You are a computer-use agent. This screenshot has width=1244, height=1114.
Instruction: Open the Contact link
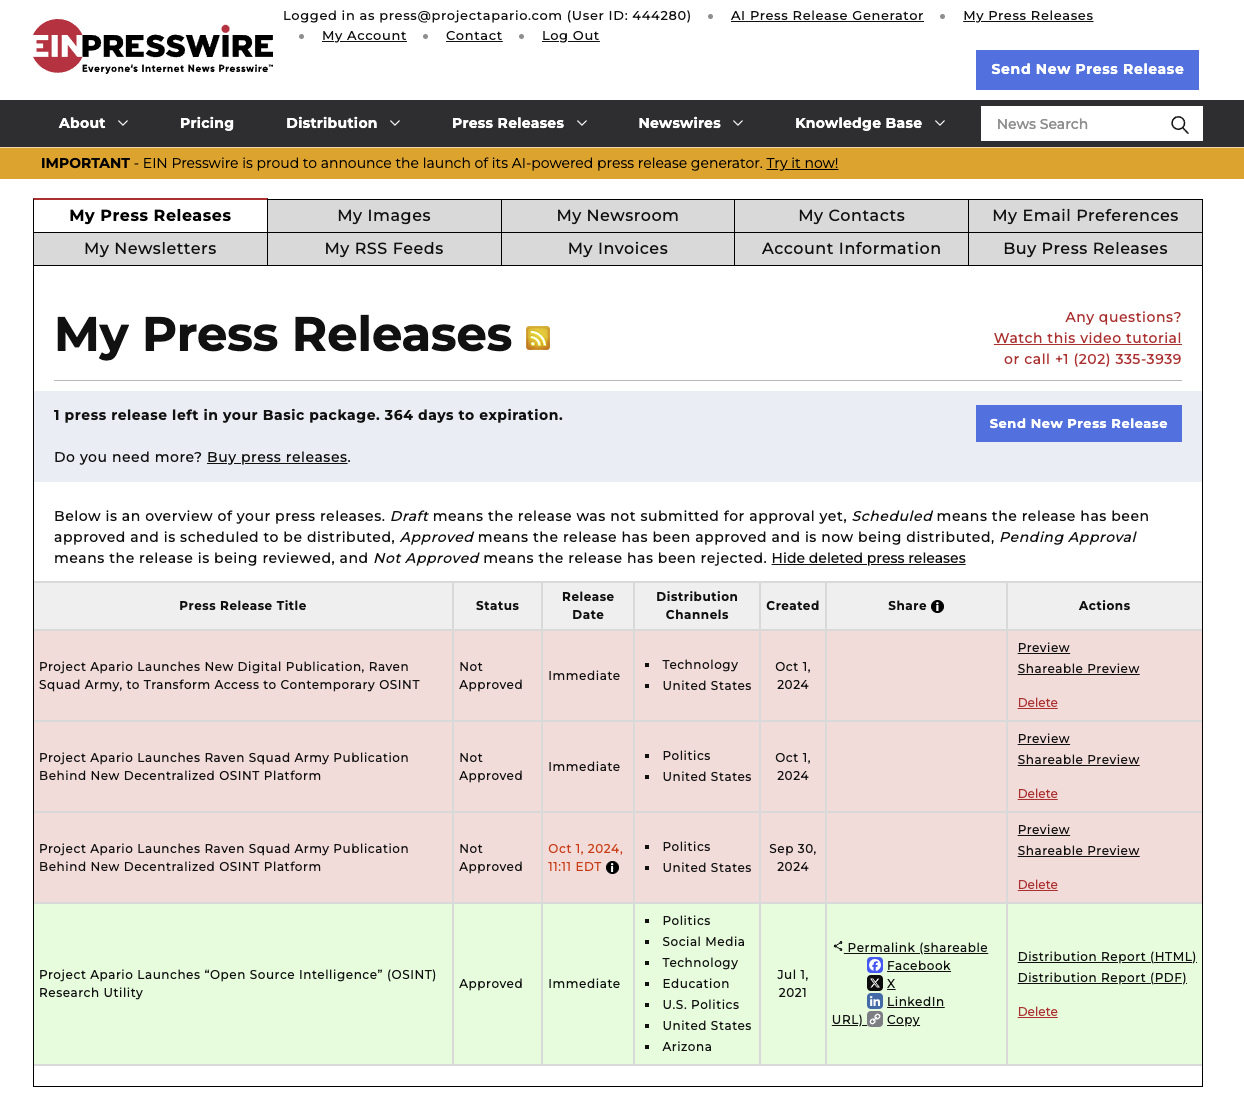(x=474, y=36)
